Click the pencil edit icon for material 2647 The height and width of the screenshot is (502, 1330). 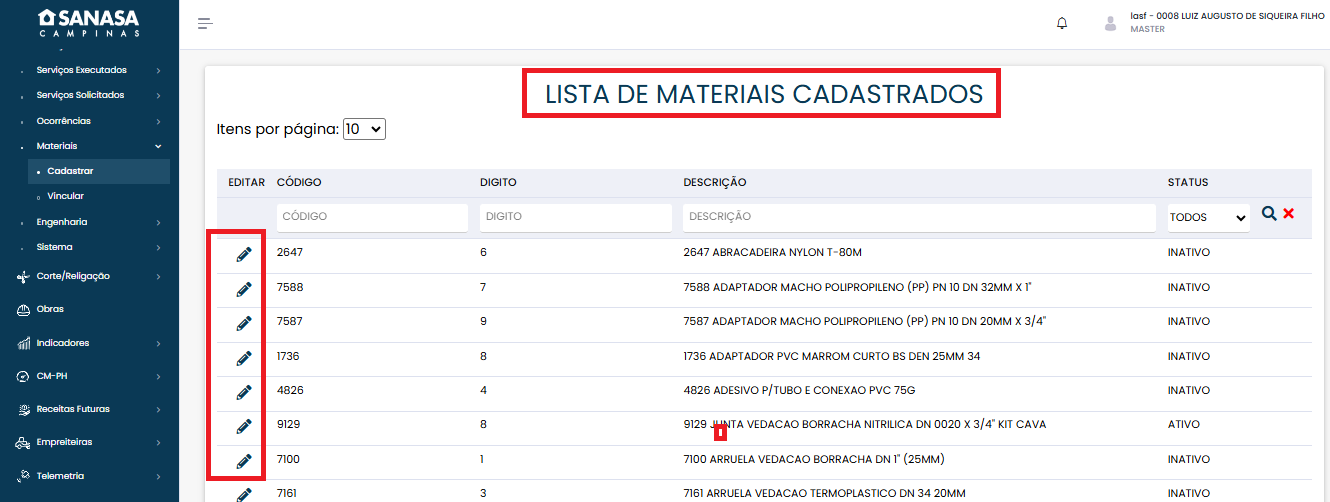(244, 254)
